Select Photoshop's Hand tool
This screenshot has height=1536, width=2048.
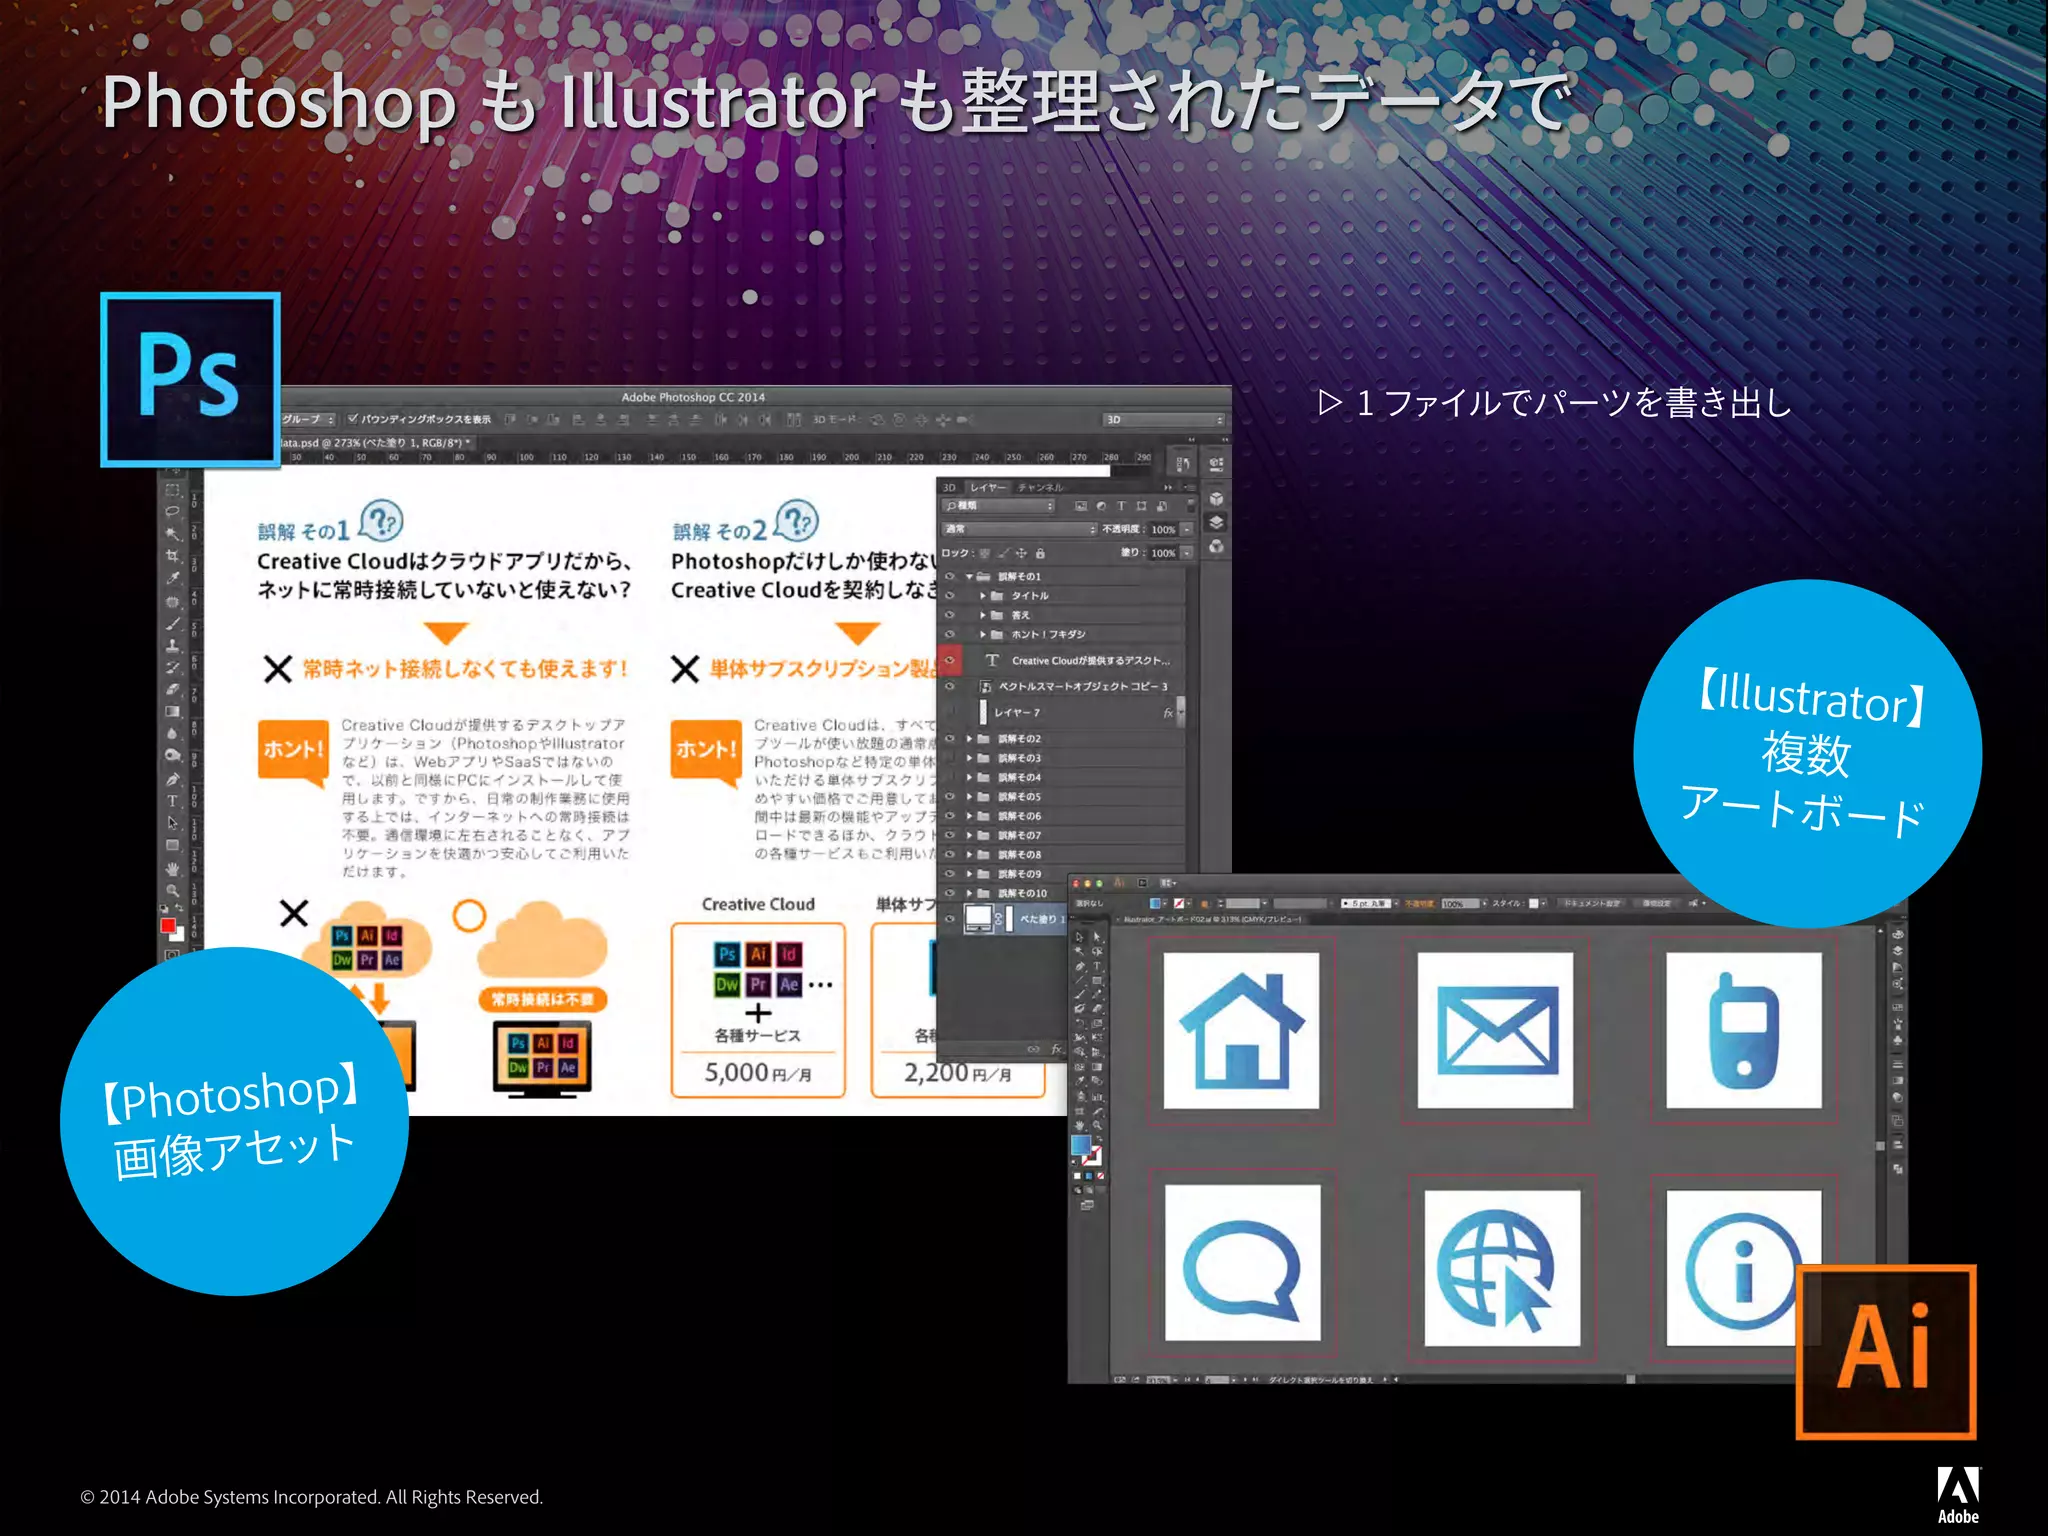pos(172,868)
